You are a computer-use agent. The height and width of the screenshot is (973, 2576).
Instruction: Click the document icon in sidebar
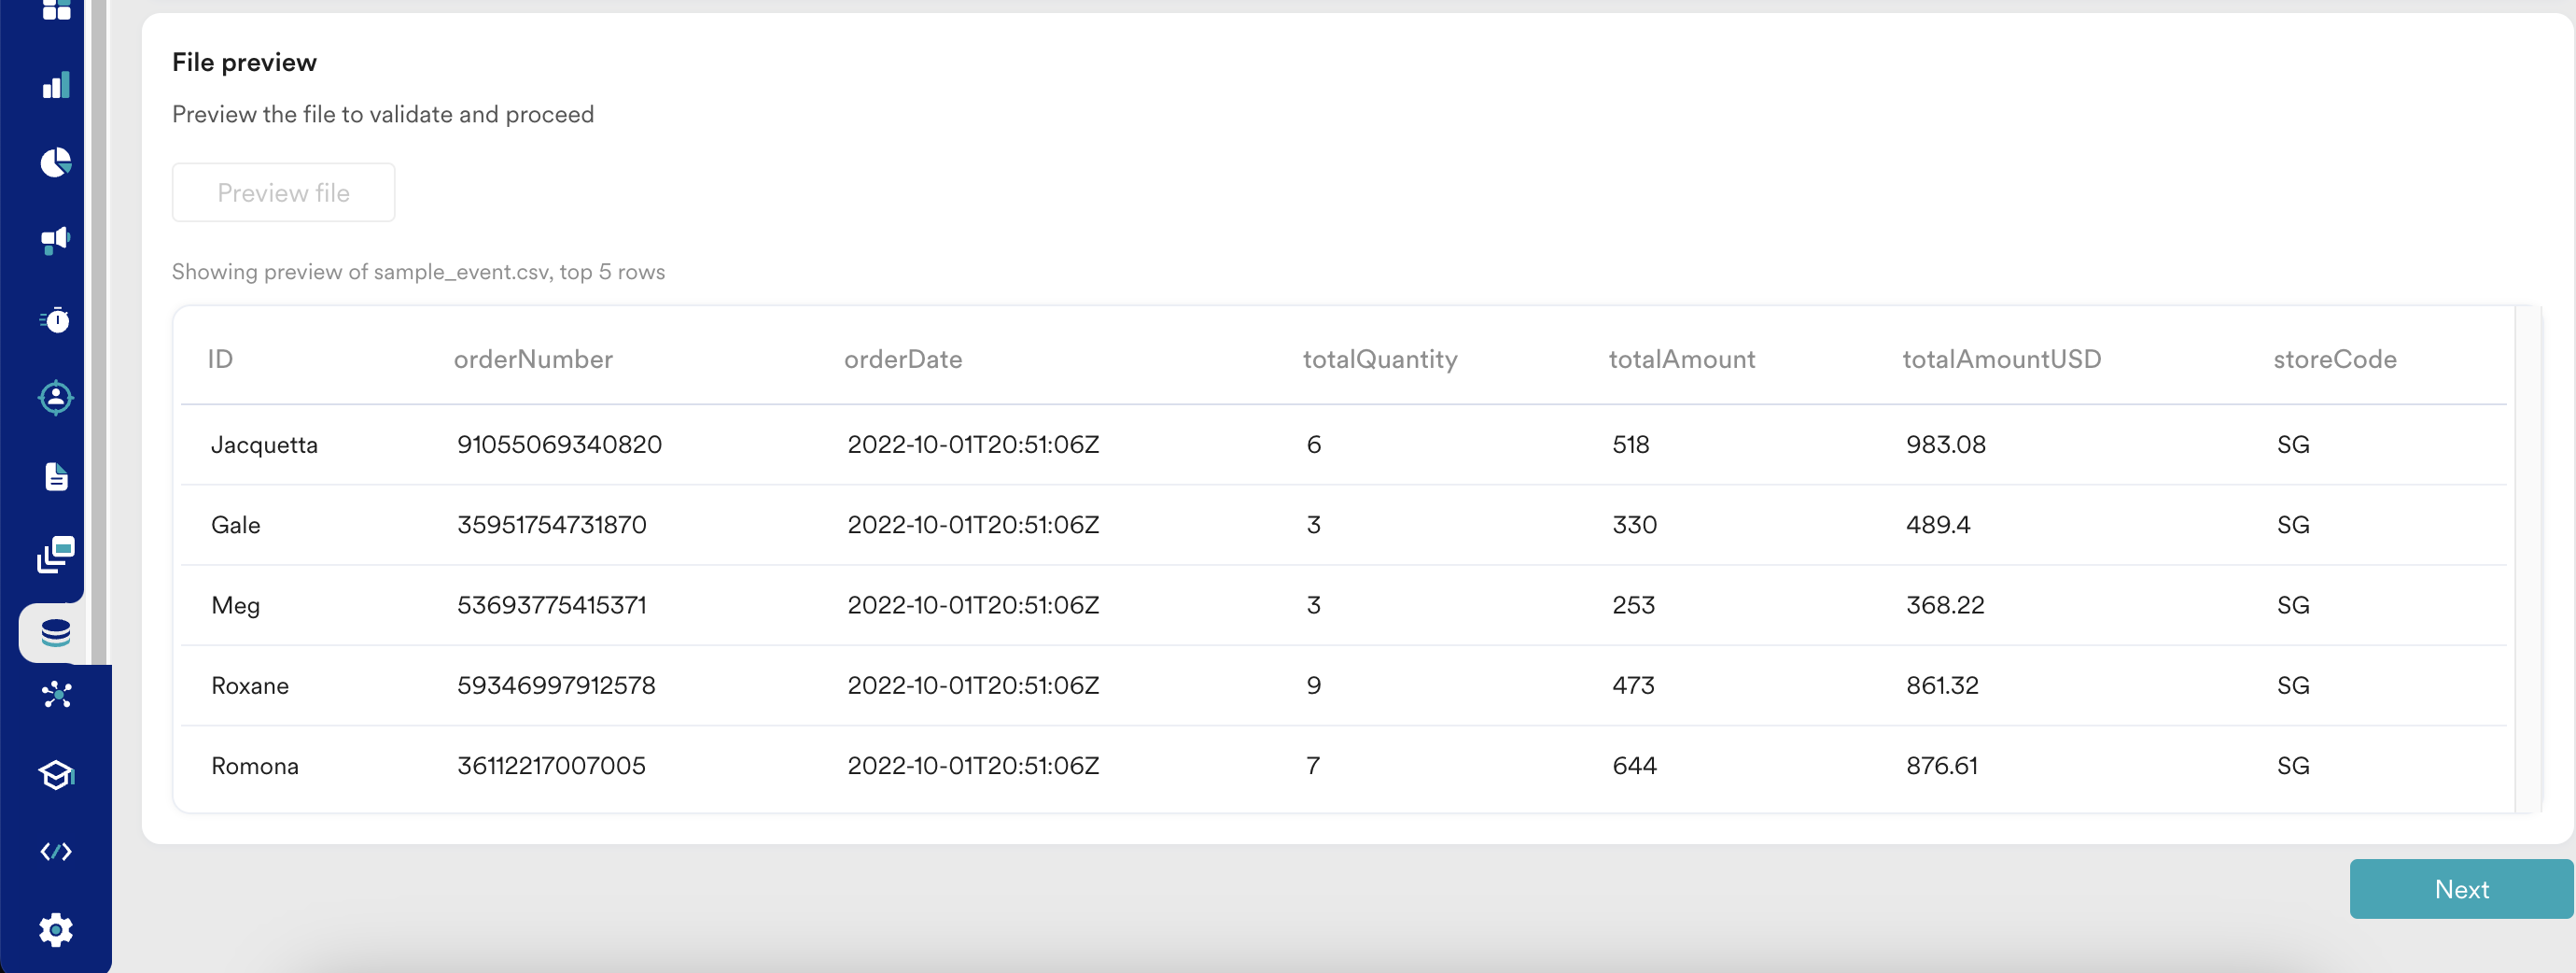click(x=56, y=476)
